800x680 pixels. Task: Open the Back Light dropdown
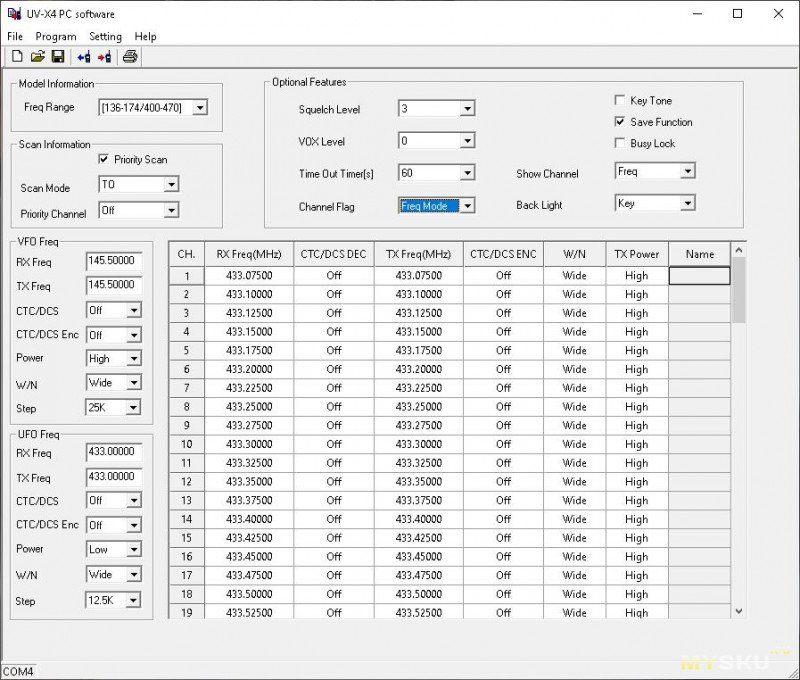point(687,204)
